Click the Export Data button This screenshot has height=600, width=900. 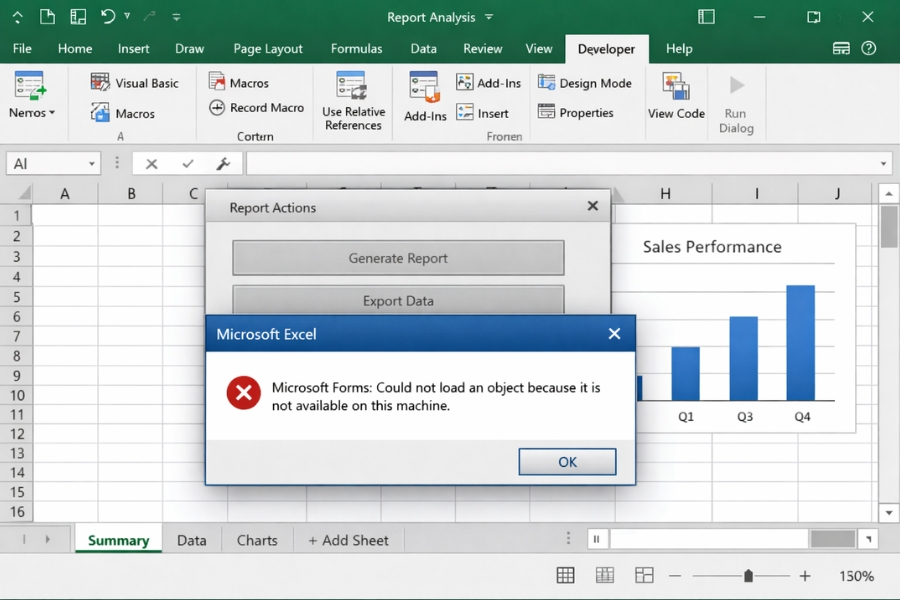click(x=398, y=301)
